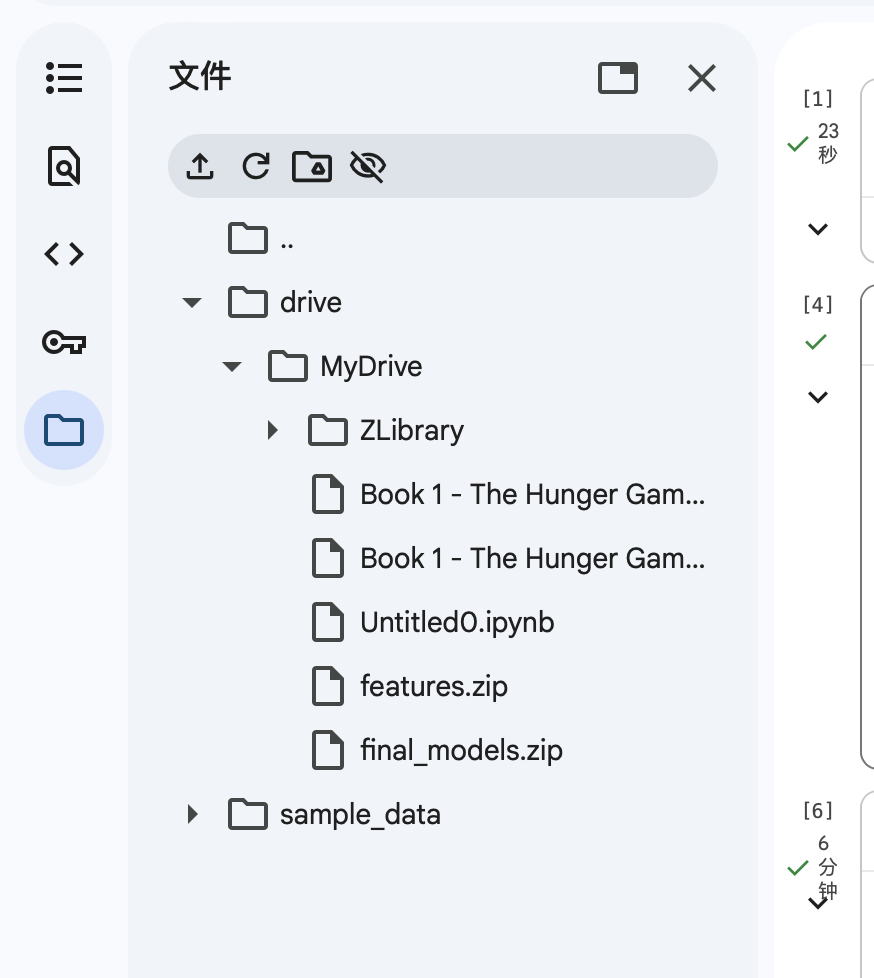Expand the sample_data folder
The image size is (874, 978).
point(192,815)
